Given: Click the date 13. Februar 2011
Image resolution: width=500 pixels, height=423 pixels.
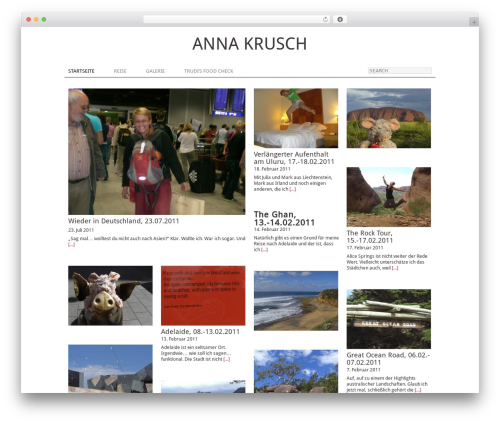Looking at the screenshot, I should pyautogui.click(x=179, y=339).
